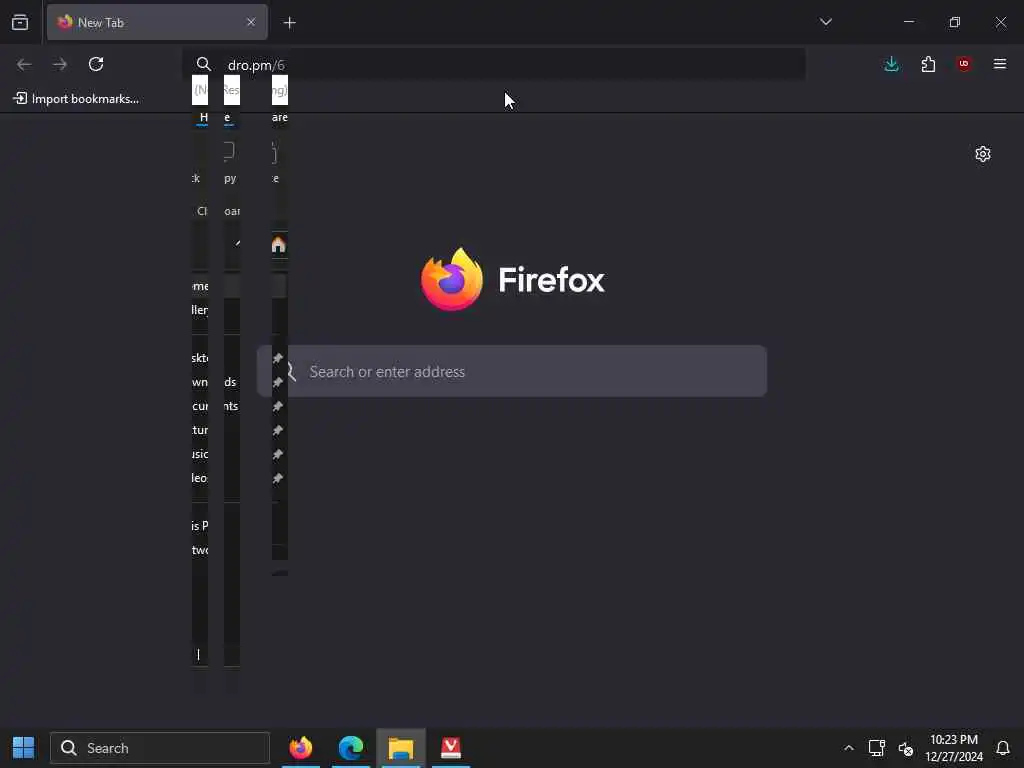The width and height of the screenshot is (1024, 768).
Task: Open Microsoft Edge from the taskbar
Action: click(351, 748)
